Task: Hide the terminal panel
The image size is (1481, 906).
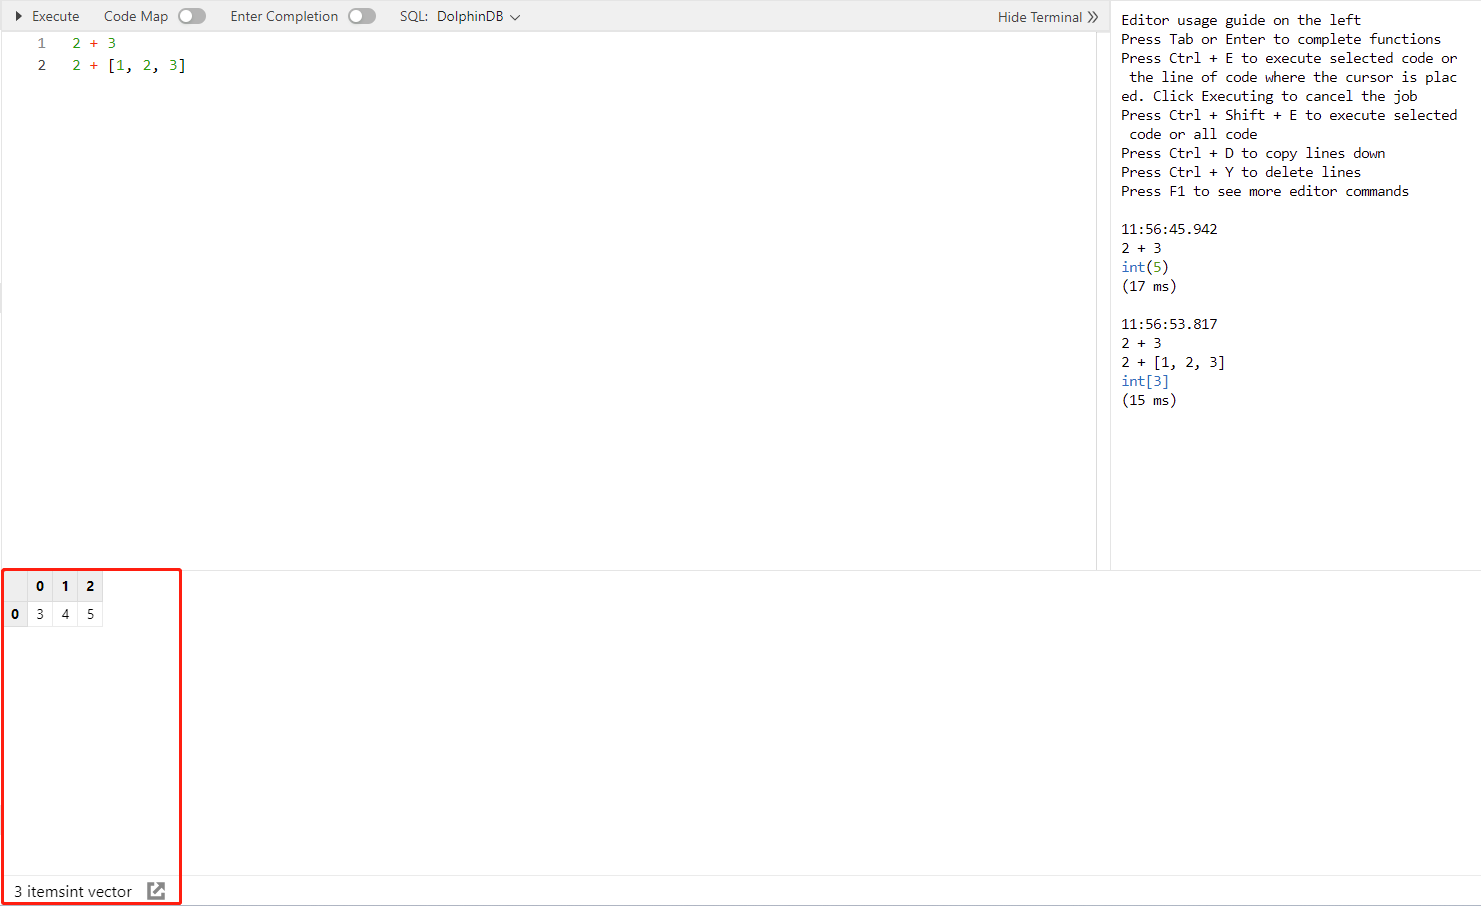Action: [x=1047, y=16]
